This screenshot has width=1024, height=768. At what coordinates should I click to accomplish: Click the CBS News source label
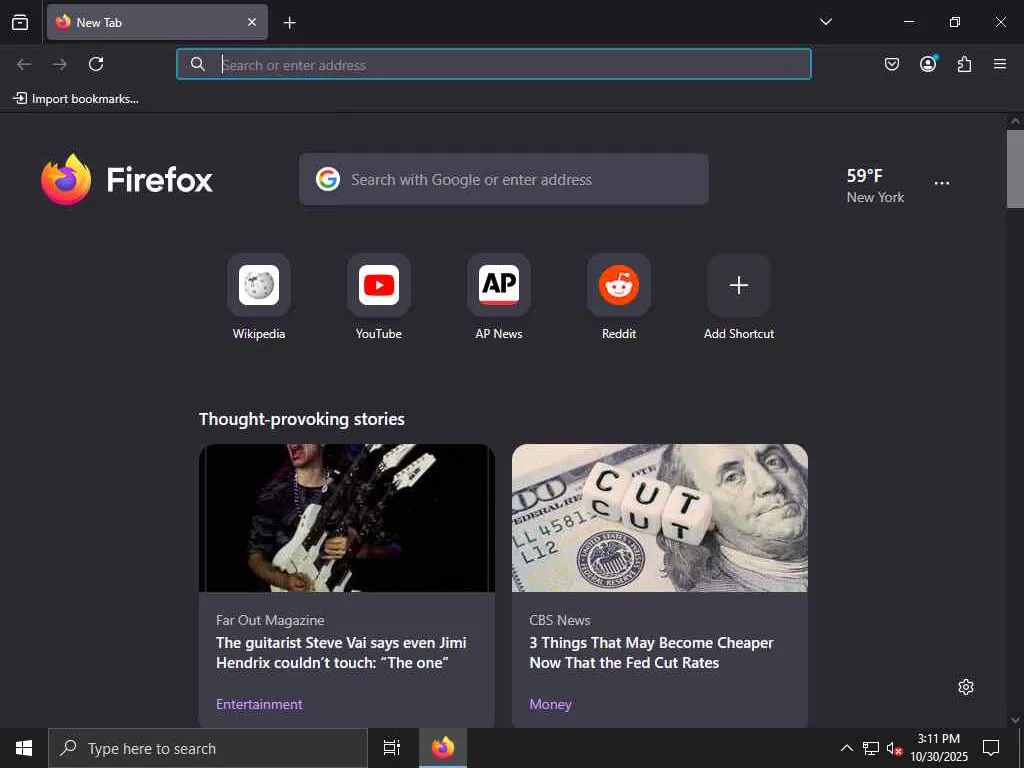(x=560, y=620)
